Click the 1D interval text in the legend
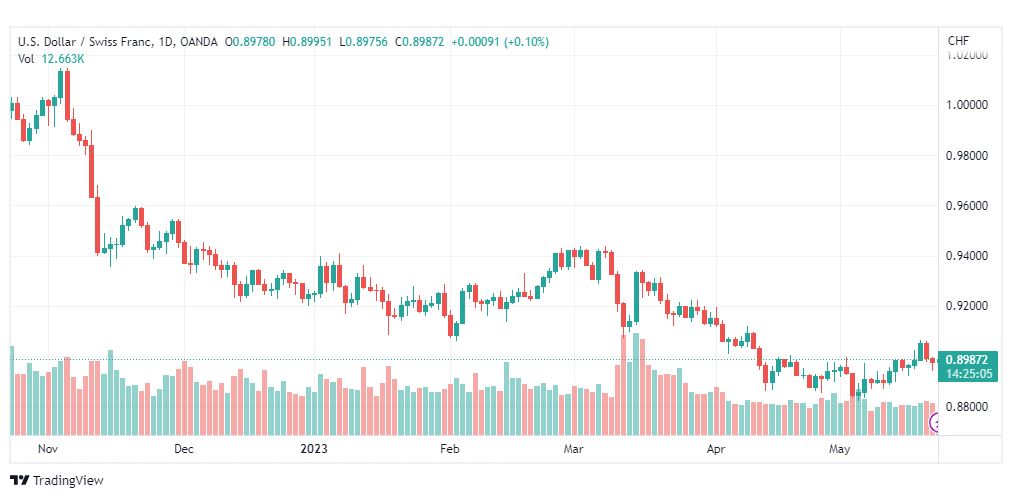1012x498 pixels. [x=167, y=42]
